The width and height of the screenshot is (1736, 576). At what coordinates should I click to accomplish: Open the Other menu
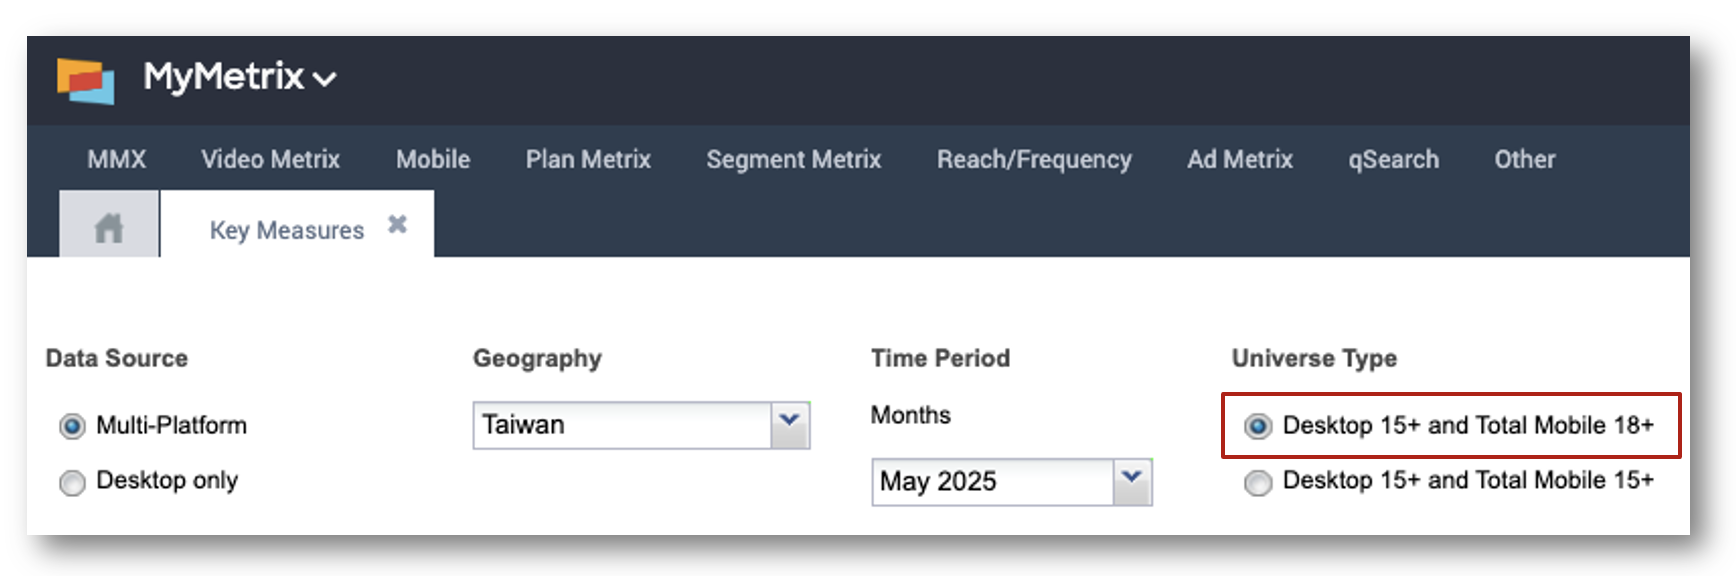pyautogui.click(x=1525, y=159)
